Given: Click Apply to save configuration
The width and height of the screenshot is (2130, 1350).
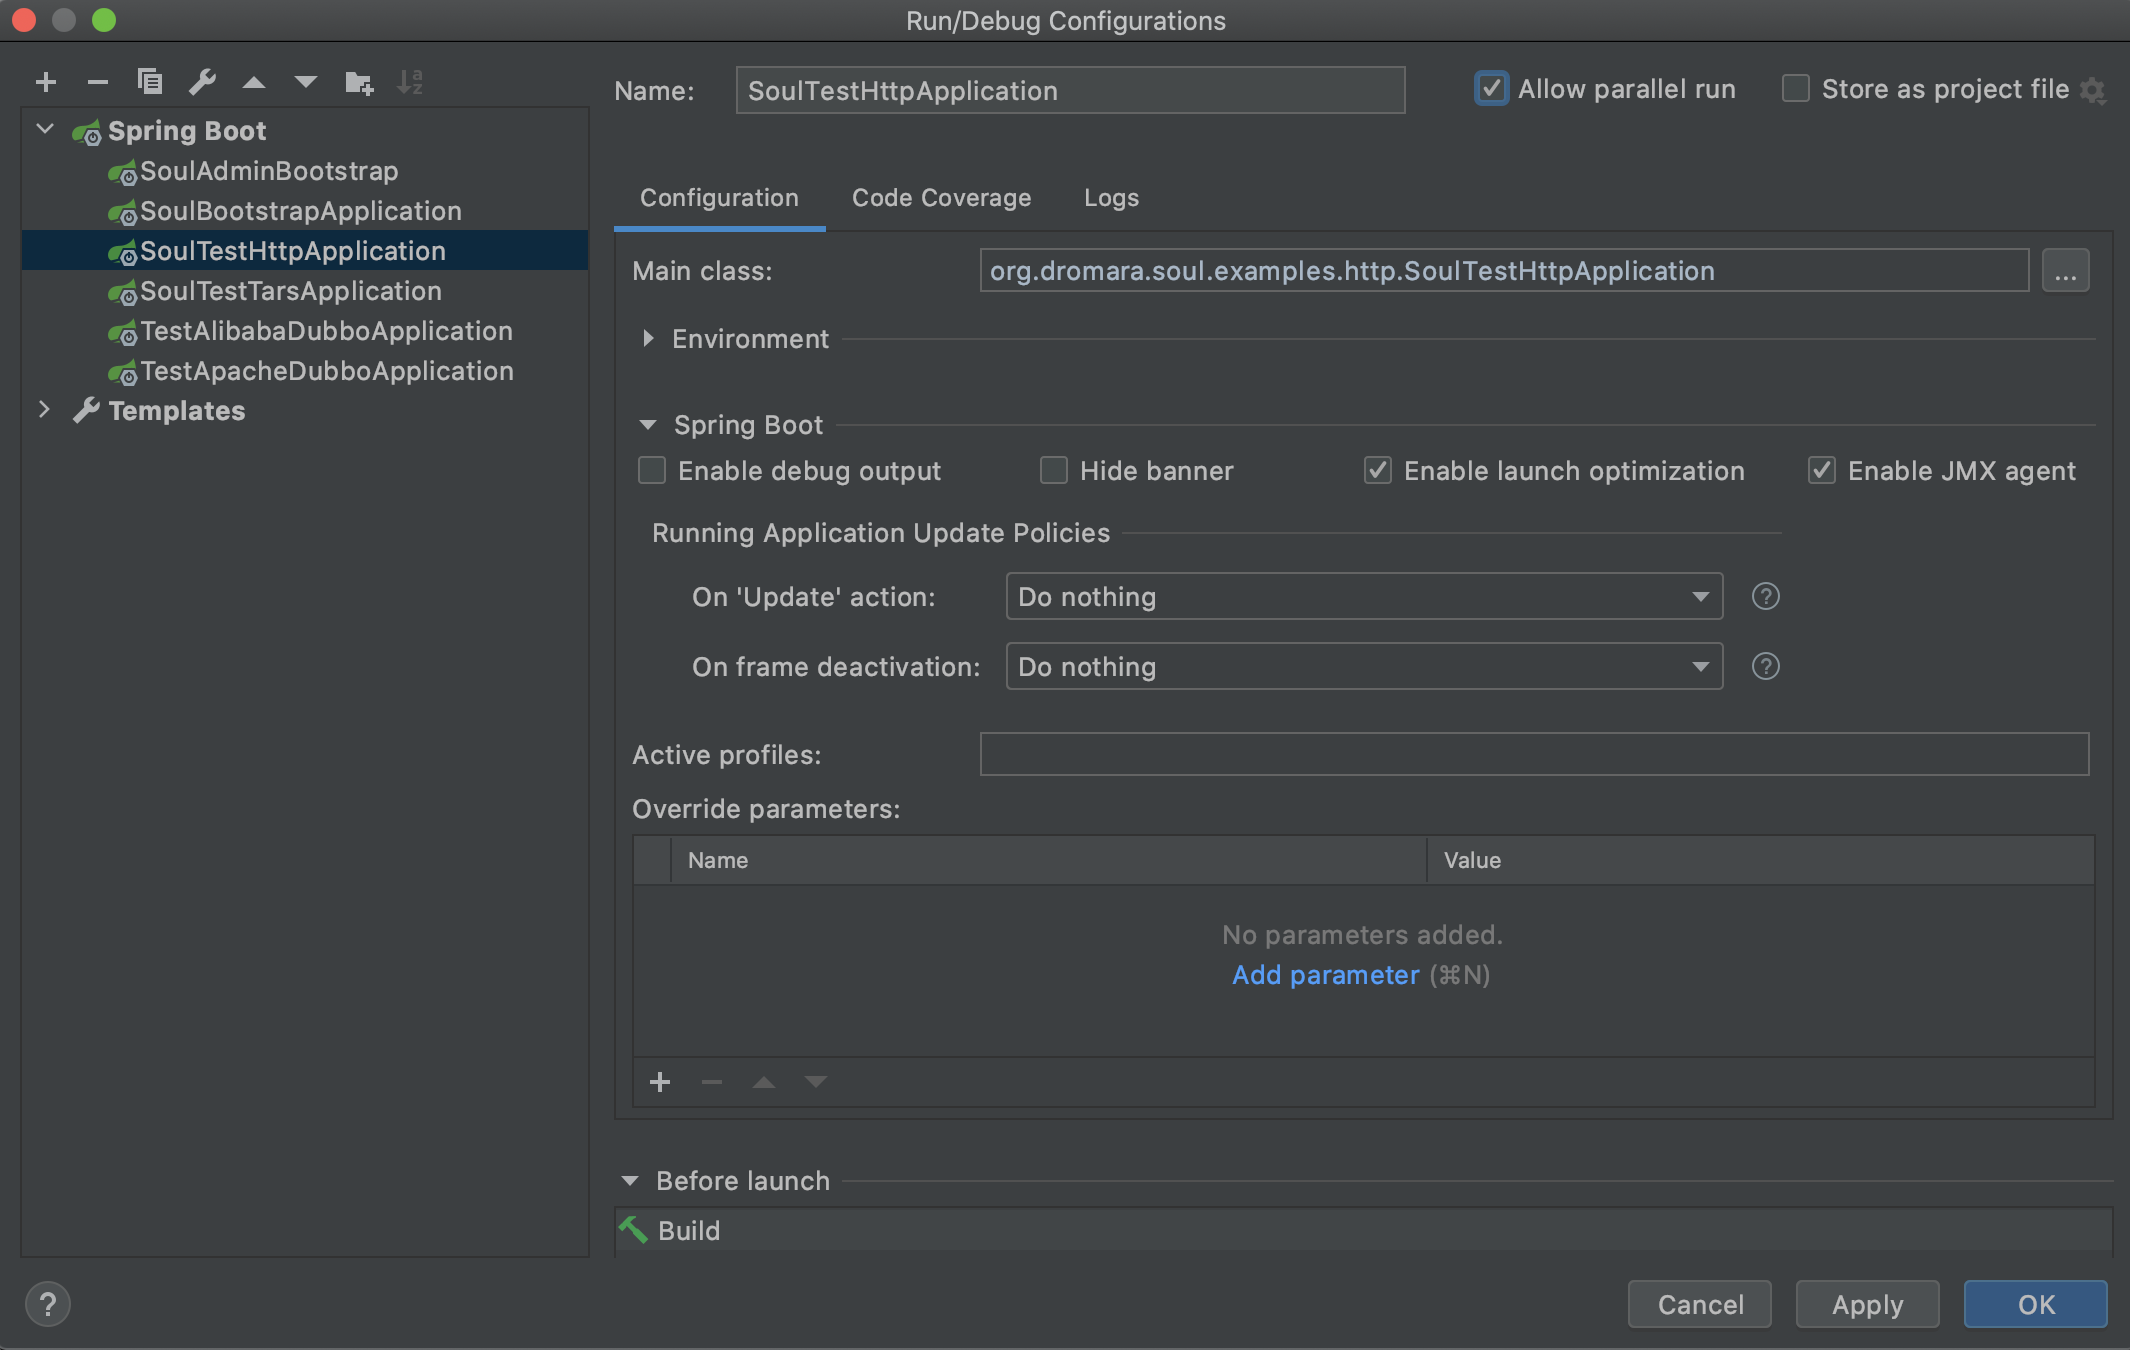Looking at the screenshot, I should pos(1865,1303).
